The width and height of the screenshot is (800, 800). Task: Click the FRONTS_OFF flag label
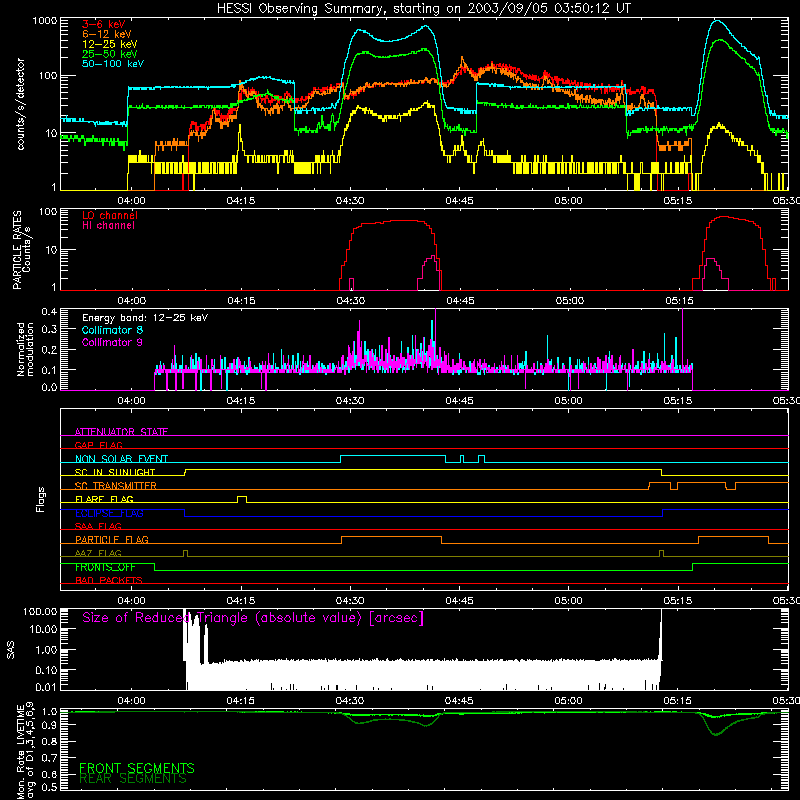tap(105, 567)
